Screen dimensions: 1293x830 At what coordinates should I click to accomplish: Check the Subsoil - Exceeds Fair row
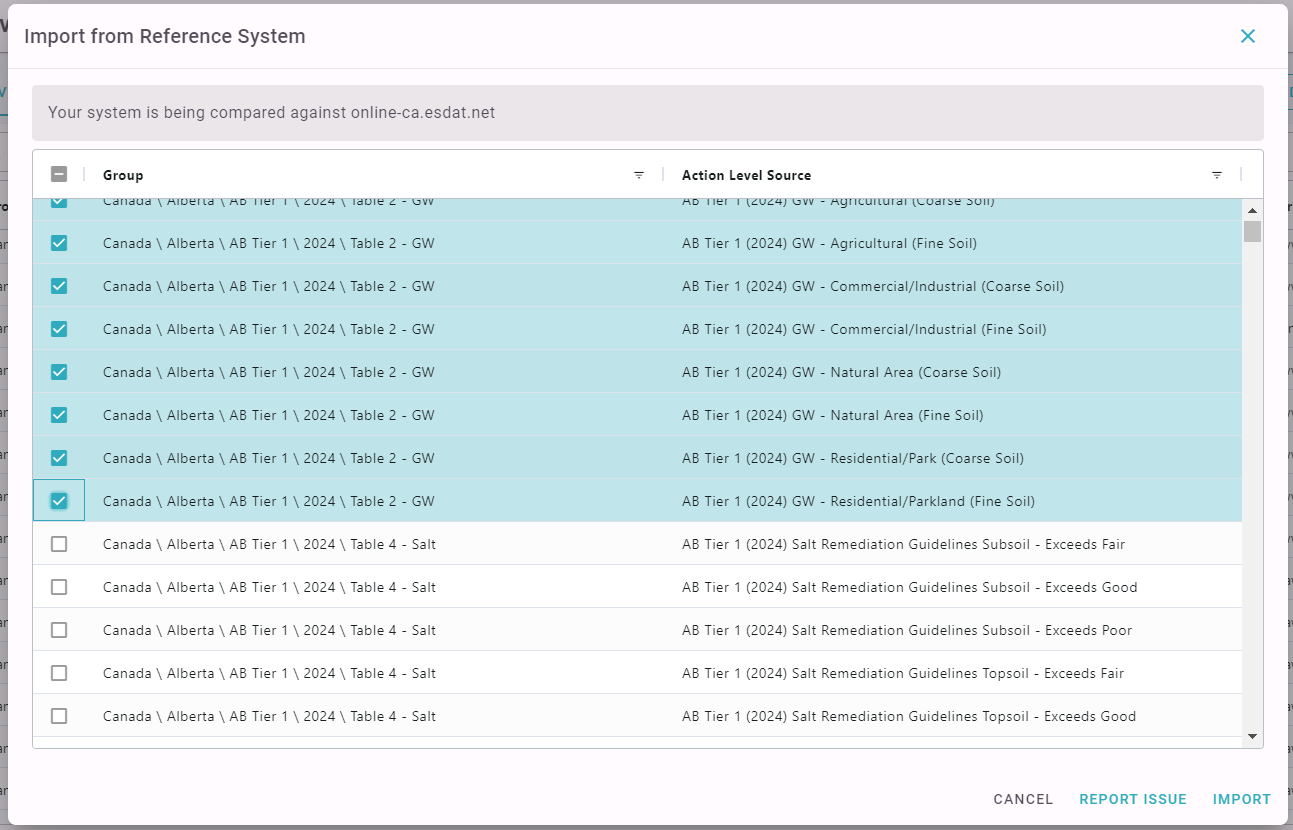[x=59, y=544]
